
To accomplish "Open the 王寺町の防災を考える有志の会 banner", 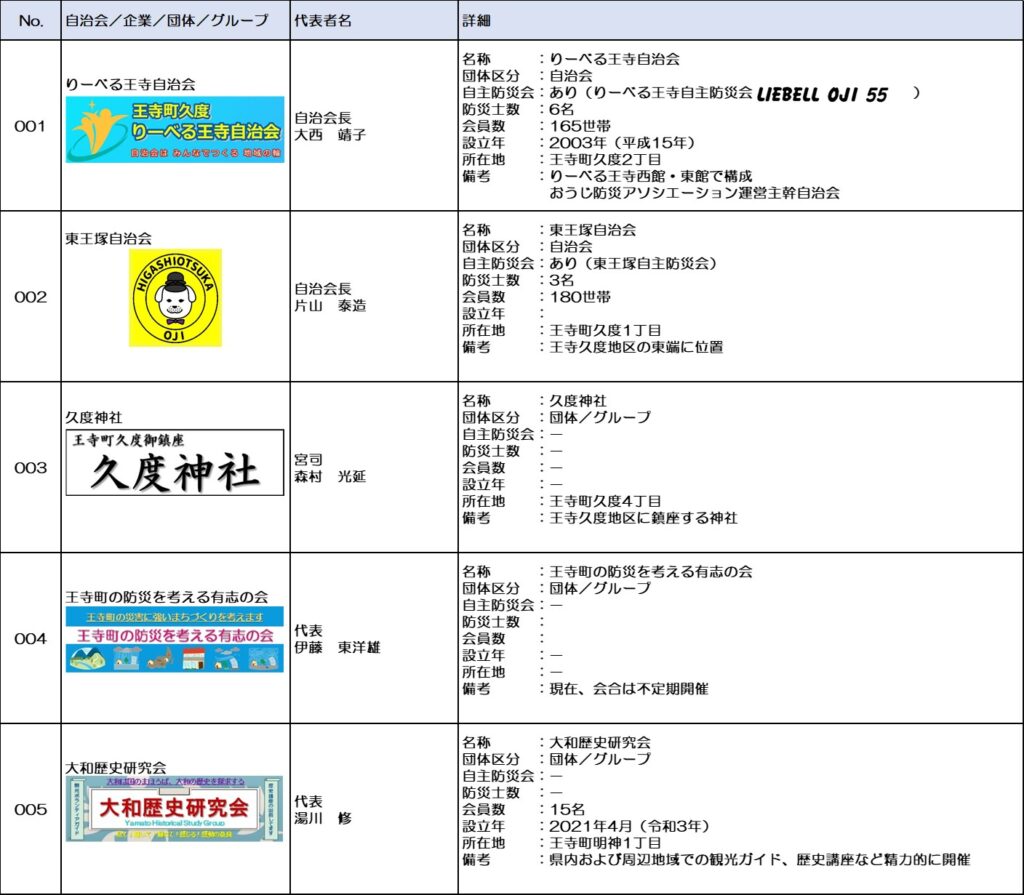I will click(175, 638).
